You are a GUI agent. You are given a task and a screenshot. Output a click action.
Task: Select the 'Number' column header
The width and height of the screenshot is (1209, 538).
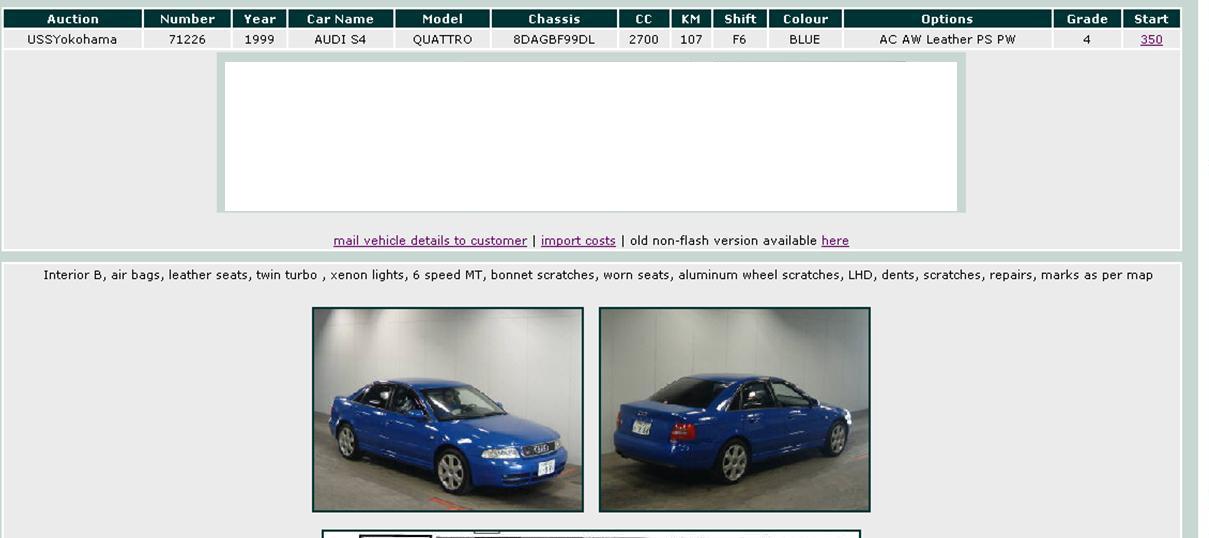click(x=187, y=19)
